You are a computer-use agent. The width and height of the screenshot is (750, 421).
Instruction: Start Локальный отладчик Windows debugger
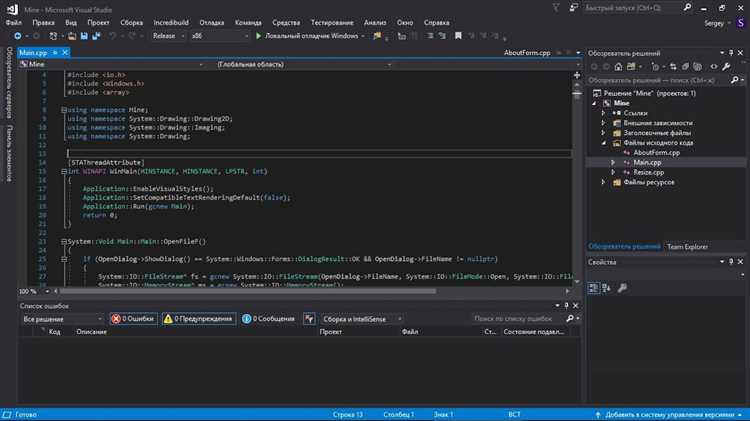tap(308, 35)
